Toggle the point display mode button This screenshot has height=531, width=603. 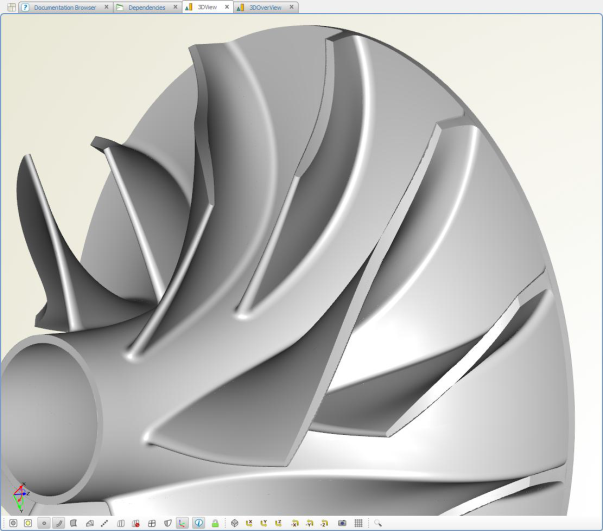[x=44, y=523]
